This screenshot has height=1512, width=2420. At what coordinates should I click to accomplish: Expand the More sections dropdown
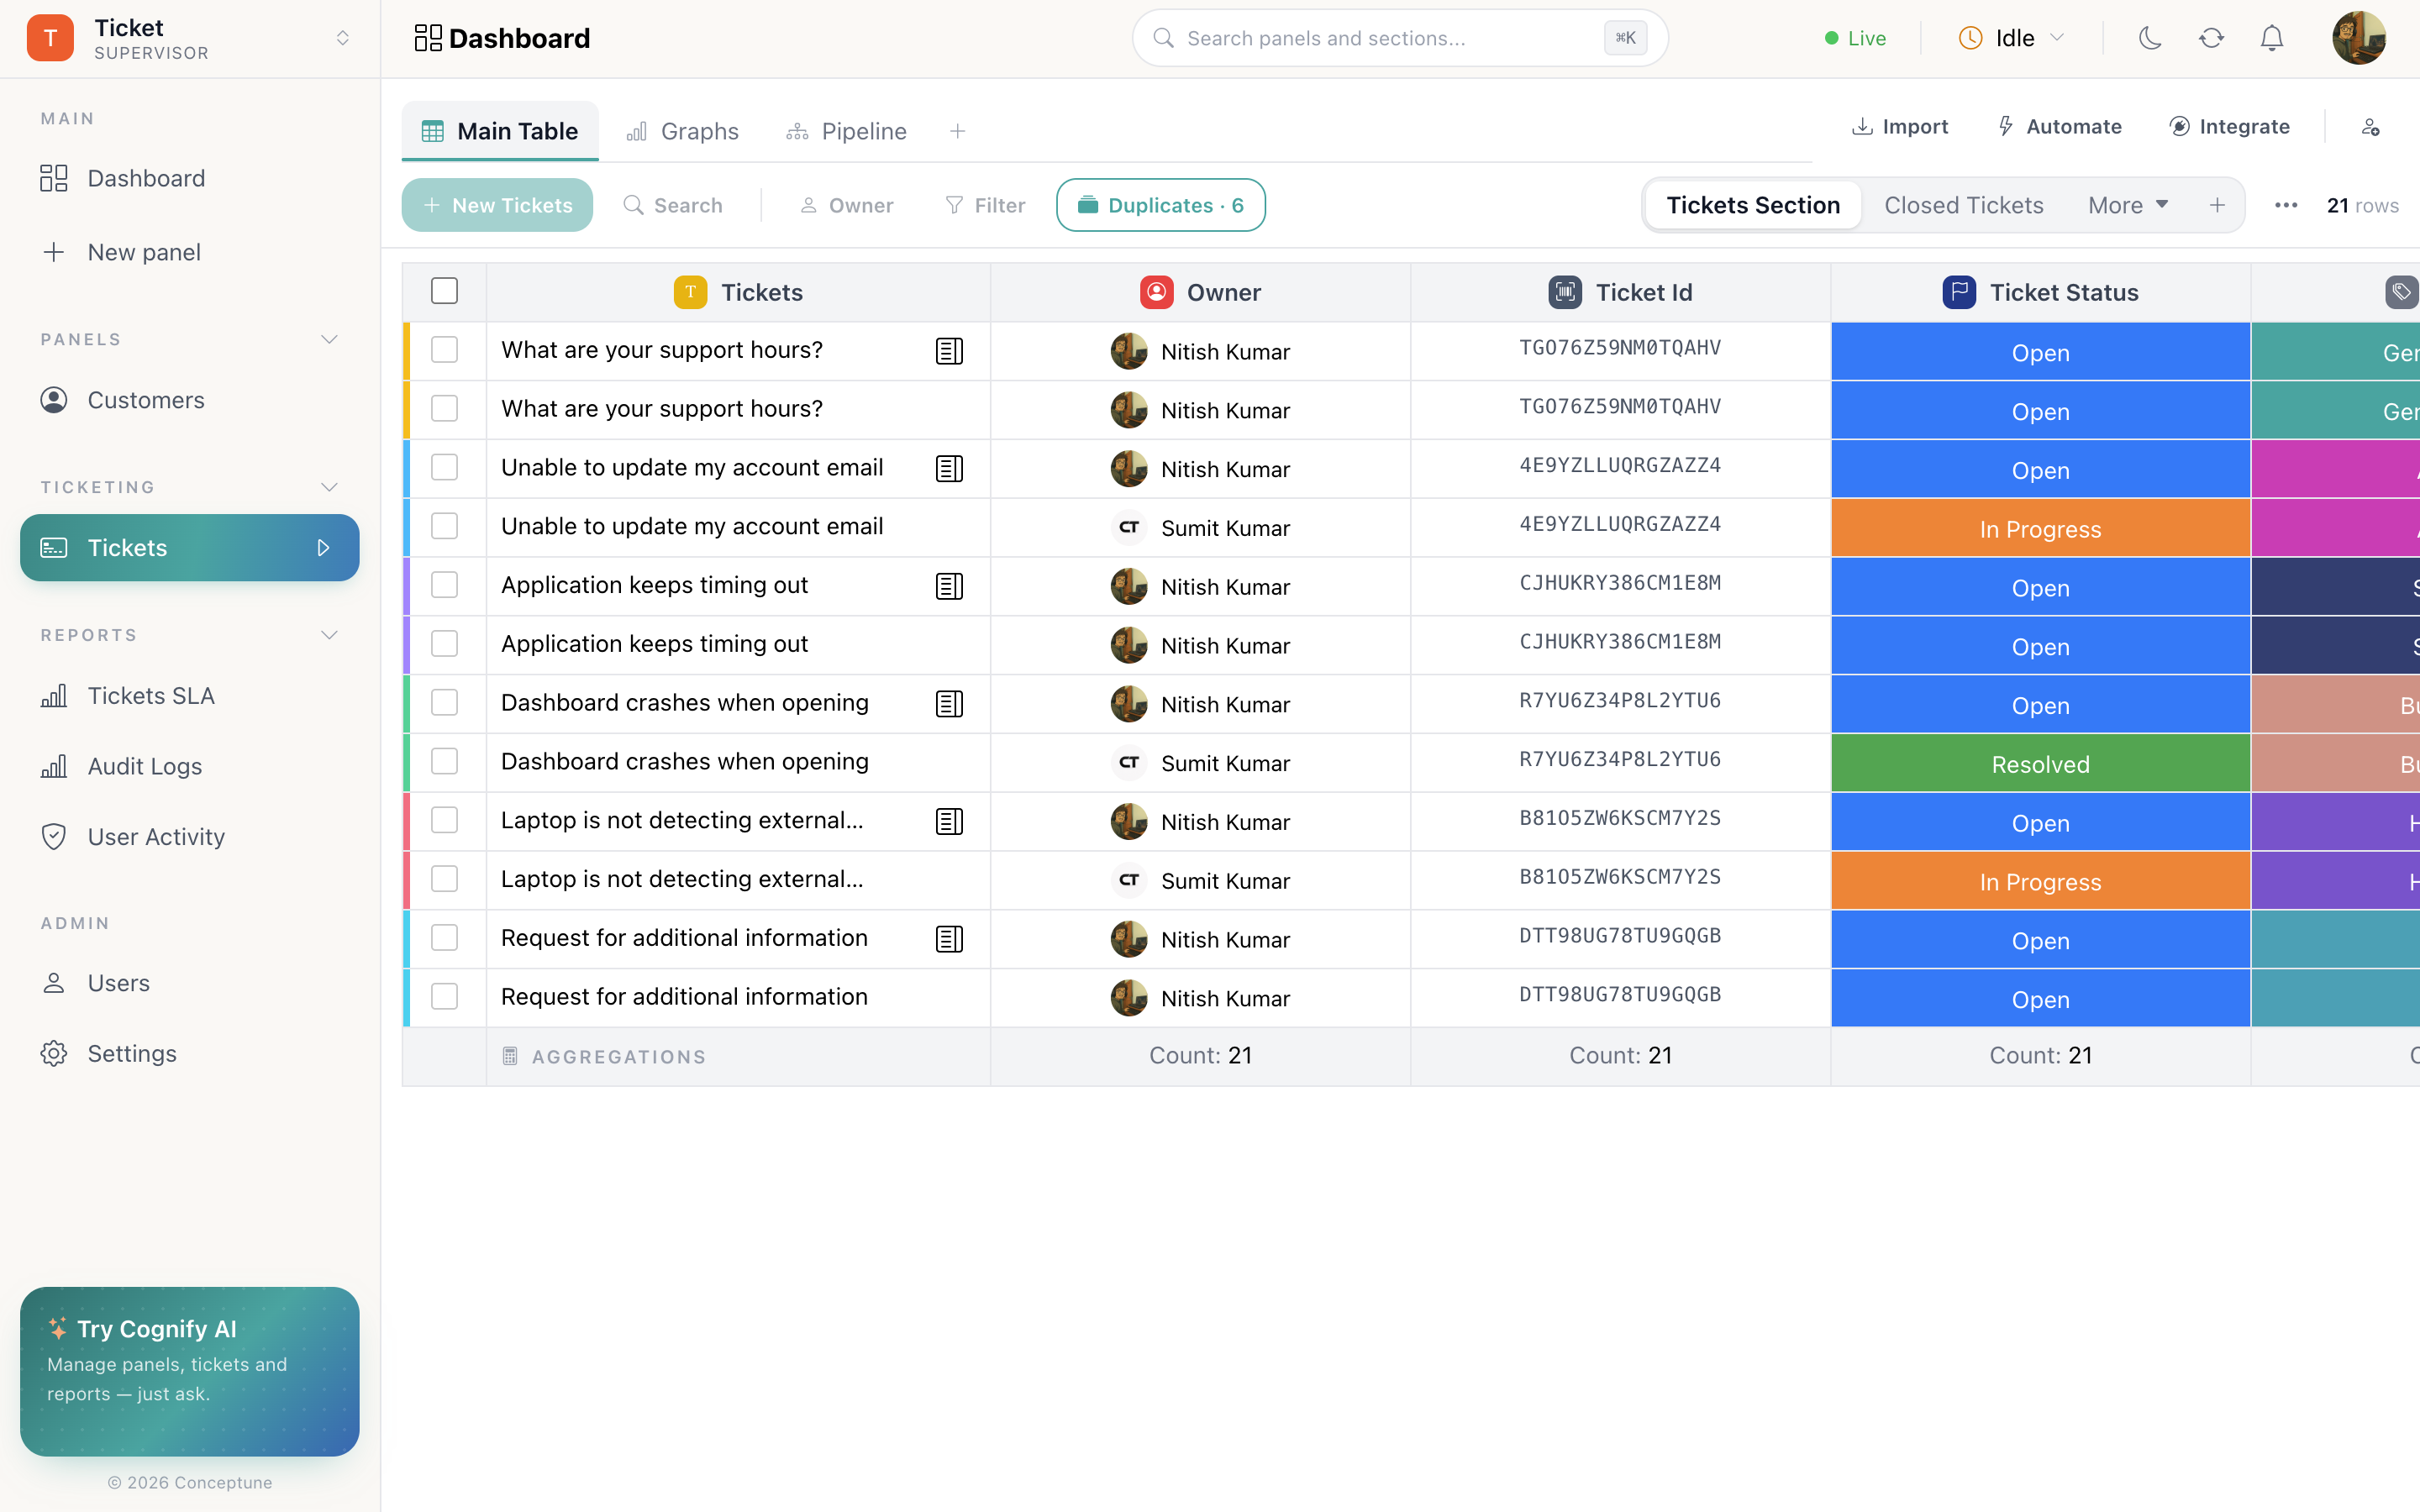point(2128,205)
